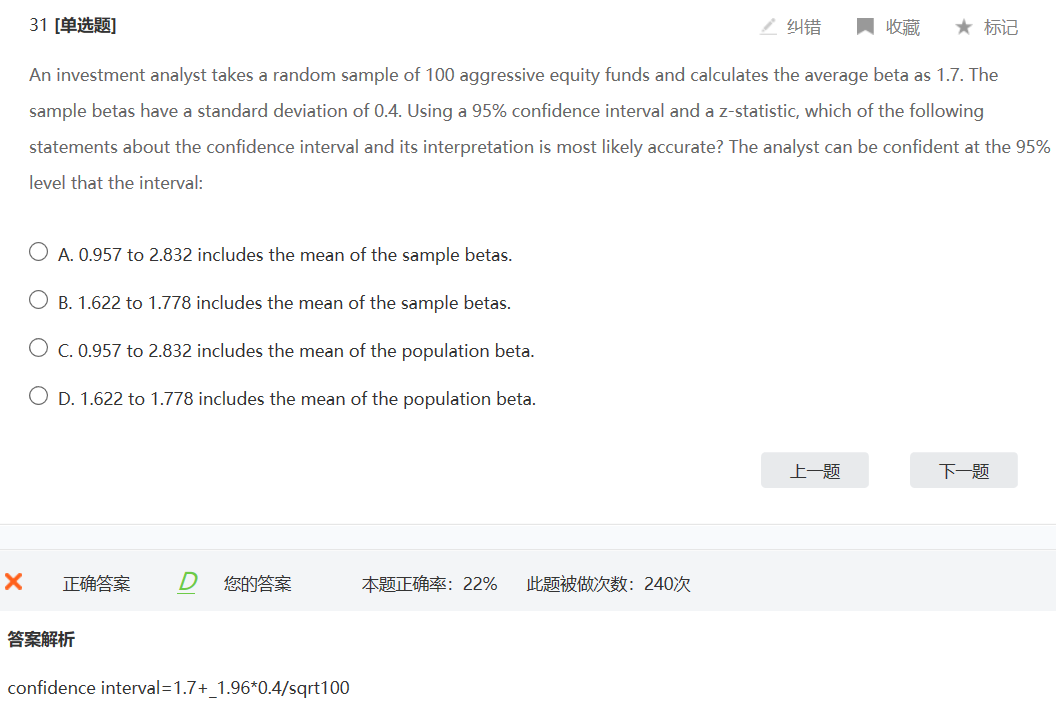Click the red X wrong-answer icon
Image resolution: width=1056 pixels, height=706 pixels.
pyautogui.click(x=14, y=582)
